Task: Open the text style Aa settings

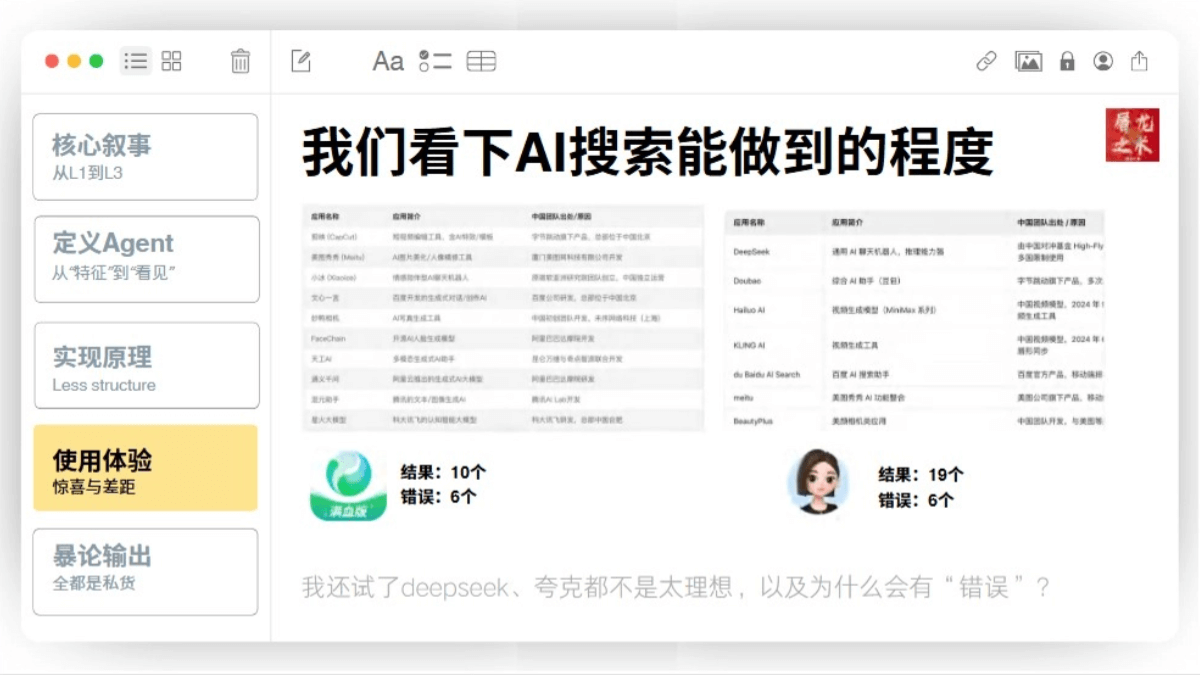Action: [388, 61]
